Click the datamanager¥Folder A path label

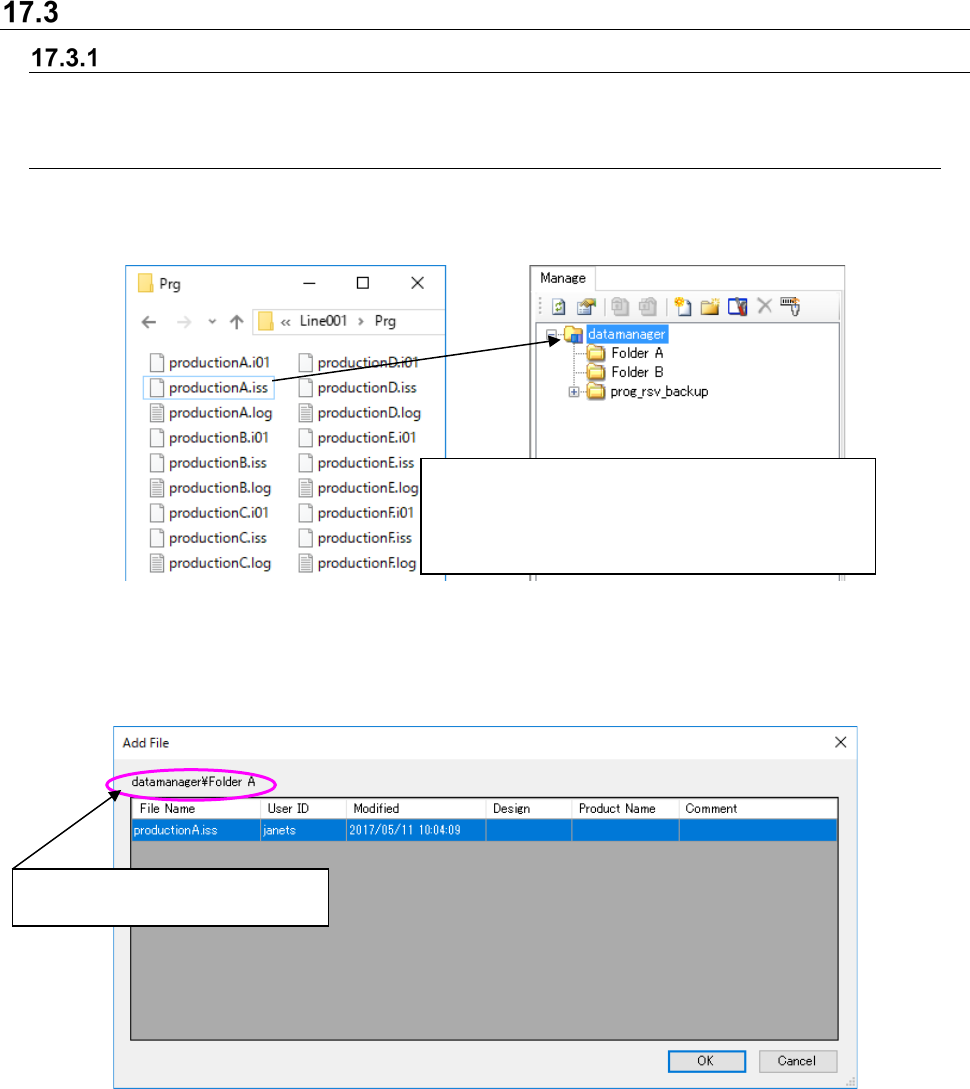pos(193,782)
